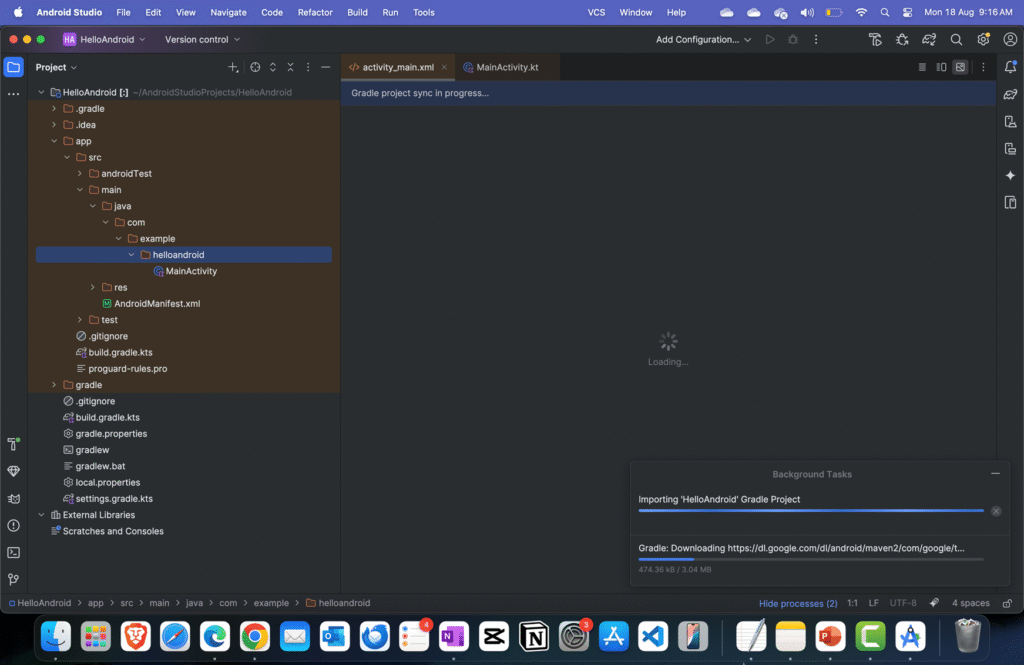Expand the res folder in project tree

pos(93,287)
